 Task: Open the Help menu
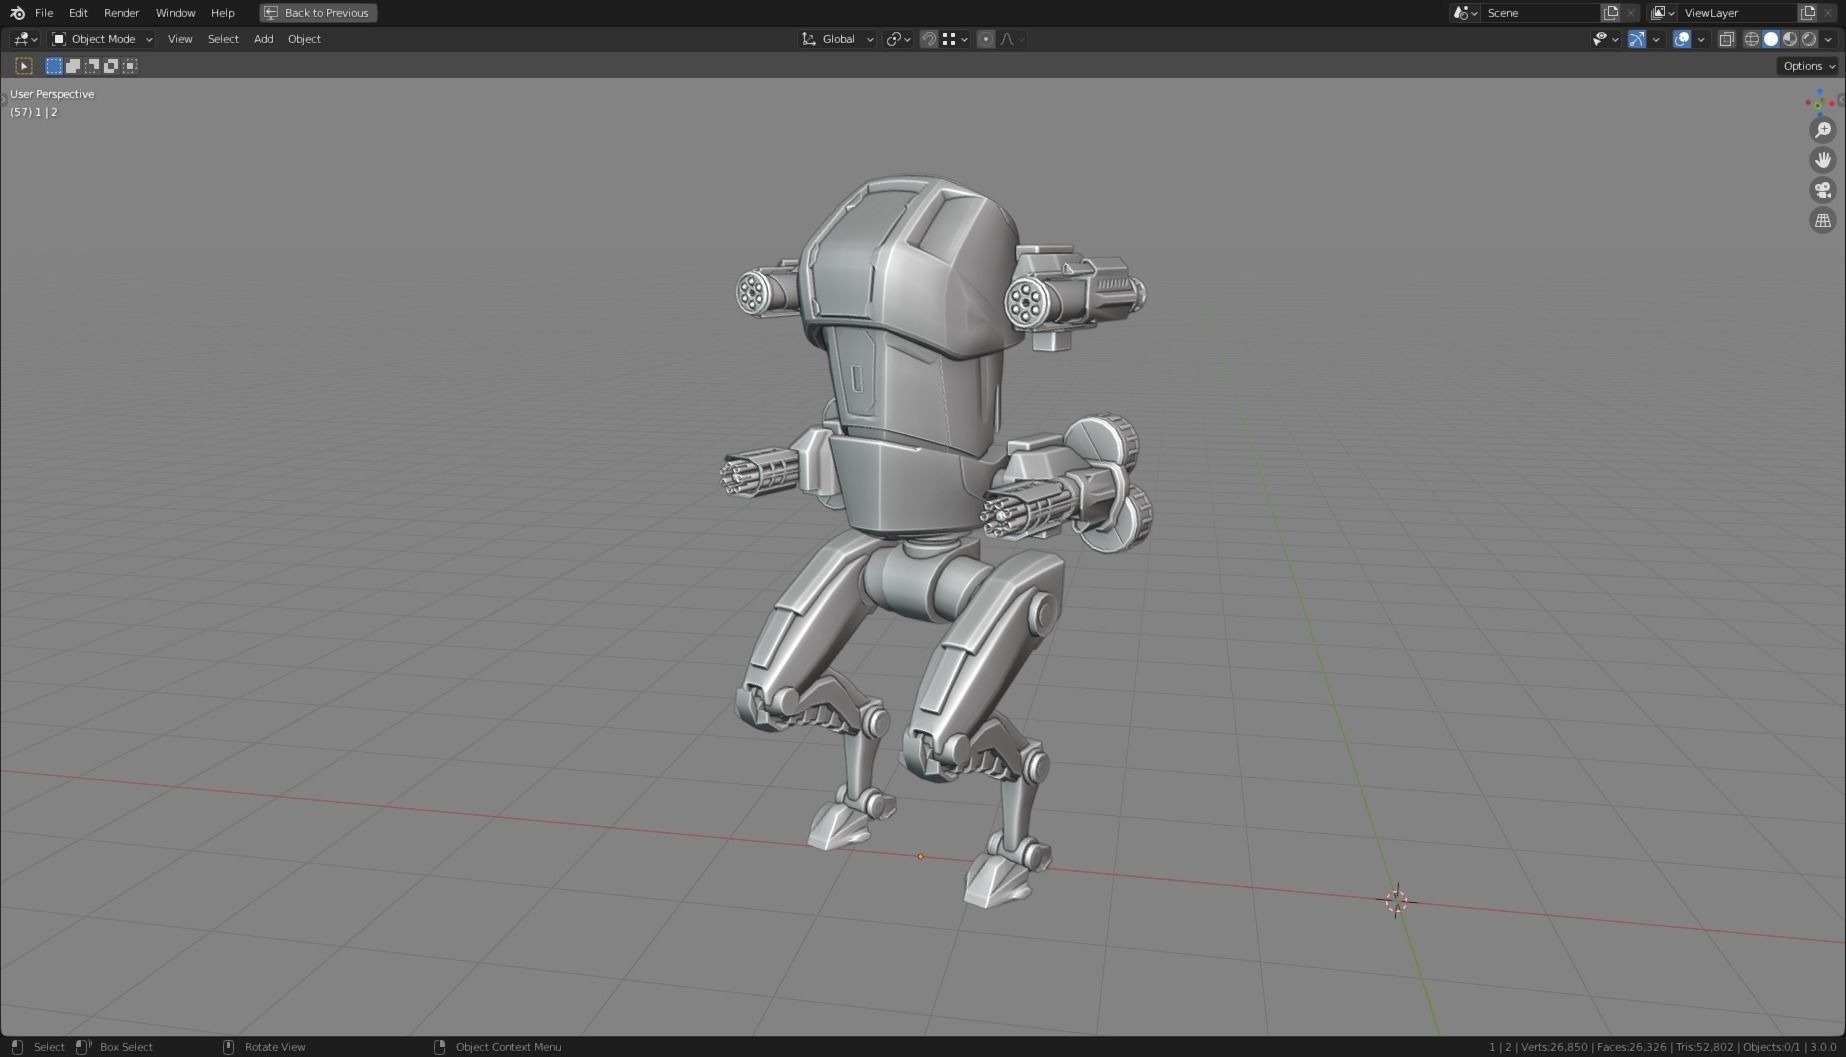coord(222,13)
